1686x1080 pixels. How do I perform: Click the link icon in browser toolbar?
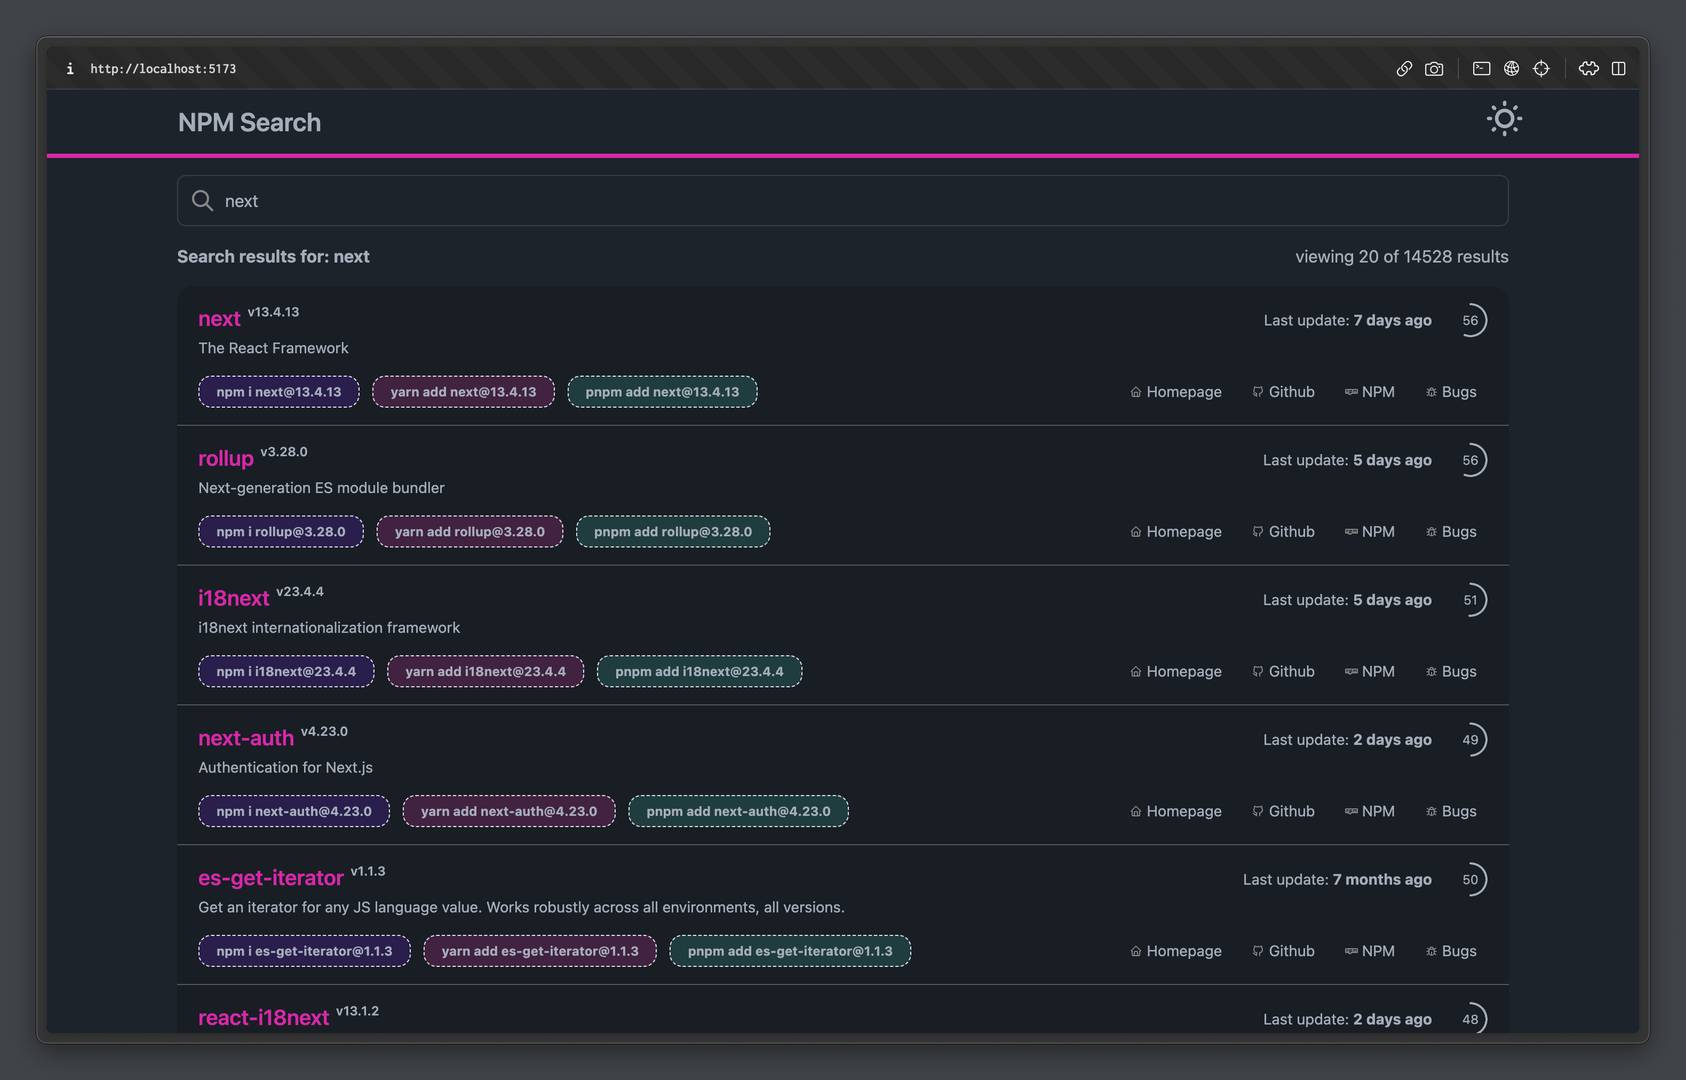pos(1404,69)
